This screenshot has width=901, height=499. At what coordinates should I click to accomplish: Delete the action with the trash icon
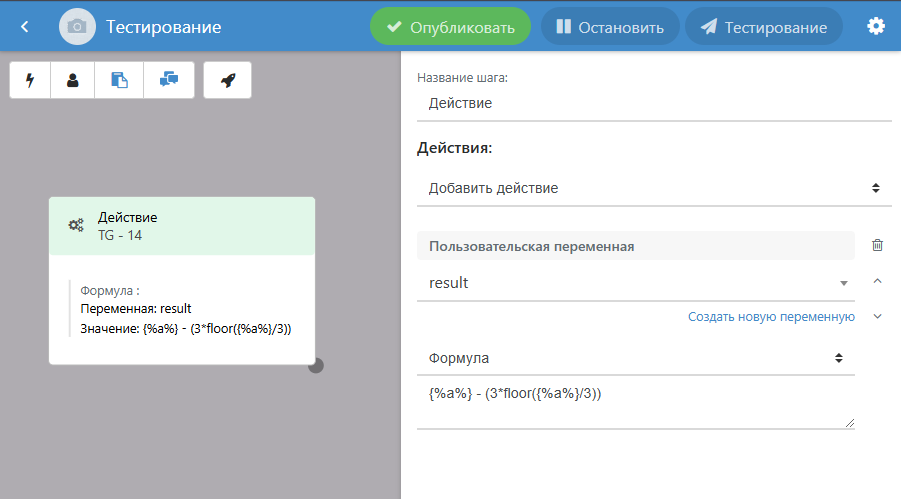coord(877,245)
